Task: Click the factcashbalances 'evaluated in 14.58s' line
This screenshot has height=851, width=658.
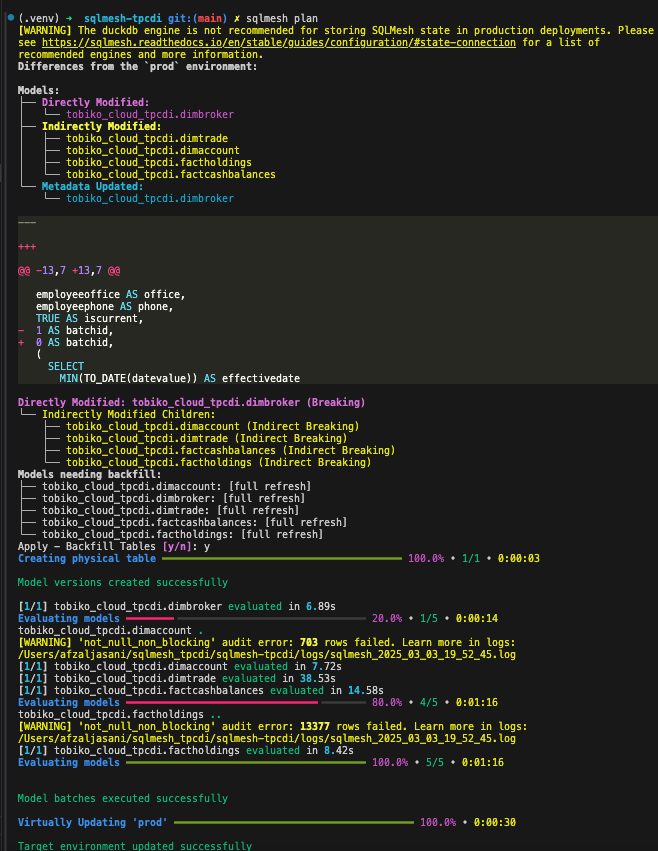Action: pos(201,690)
